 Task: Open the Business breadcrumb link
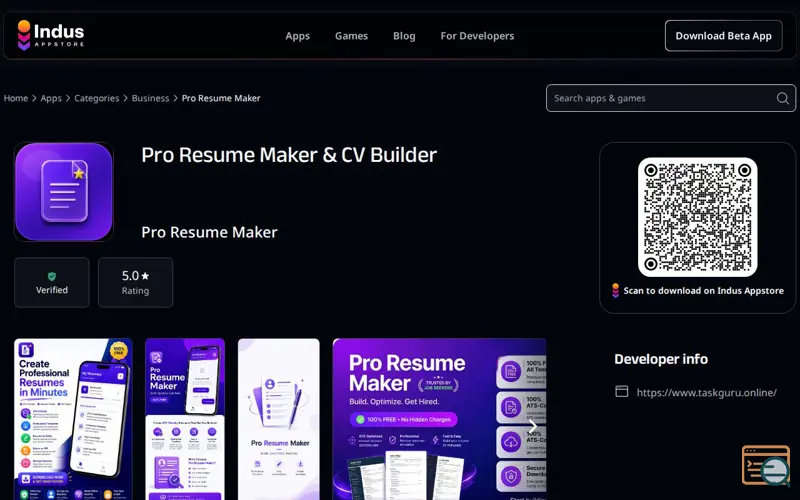(150, 98)
